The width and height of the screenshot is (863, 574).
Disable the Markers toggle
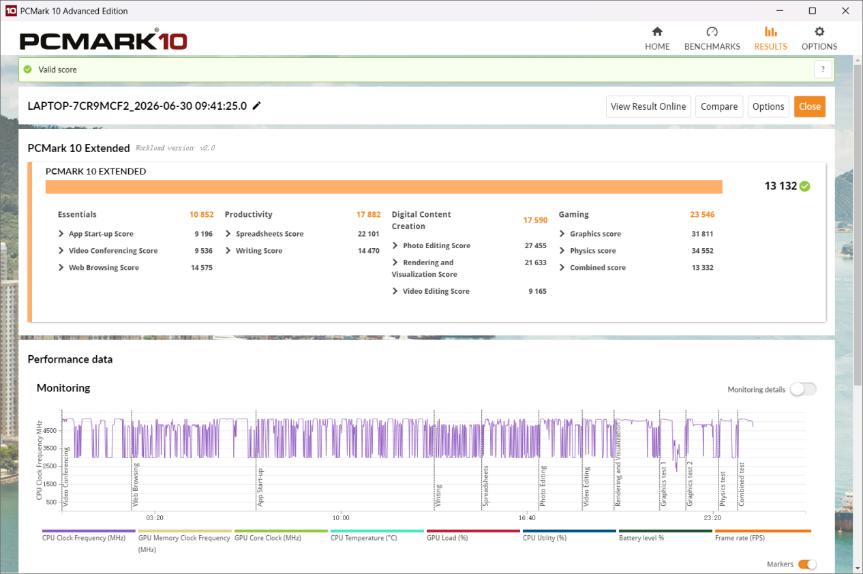coord(807,564)
